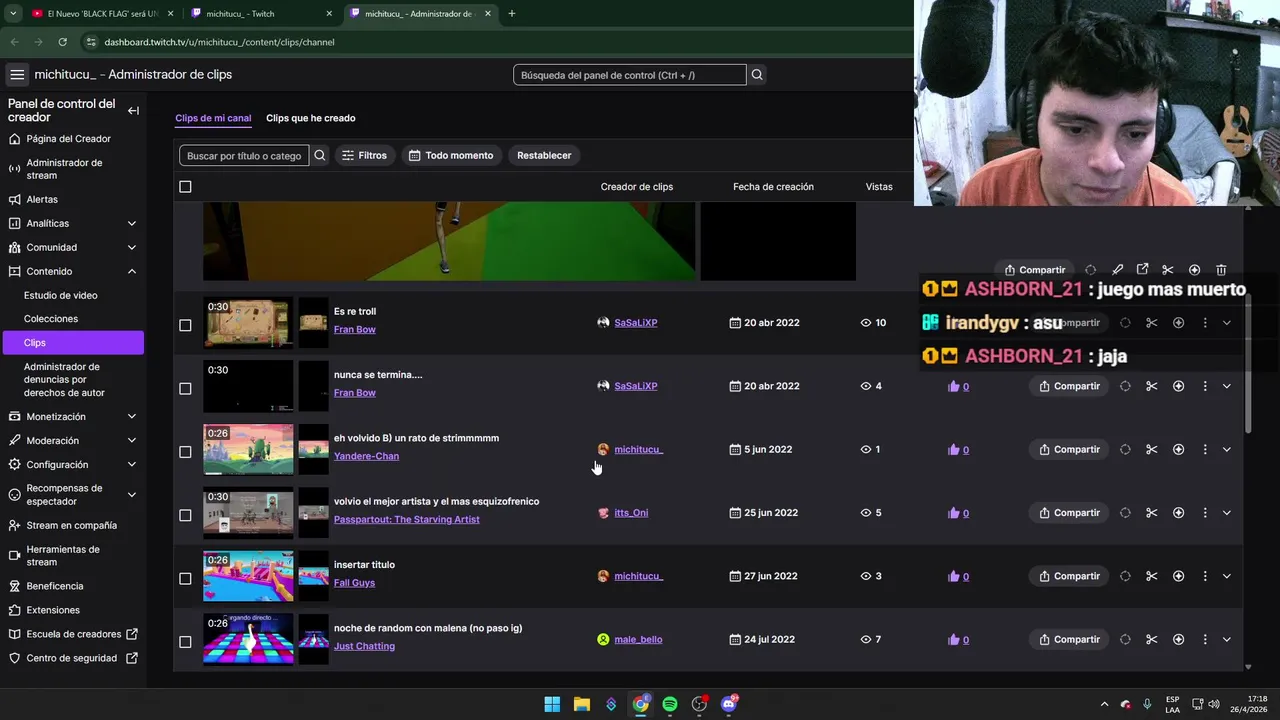Image resolution: width=1280 pixels, height=720 pixels.
Task: Click the like thumb on 'nunca se termina....' row
Action: click(953, 386)
